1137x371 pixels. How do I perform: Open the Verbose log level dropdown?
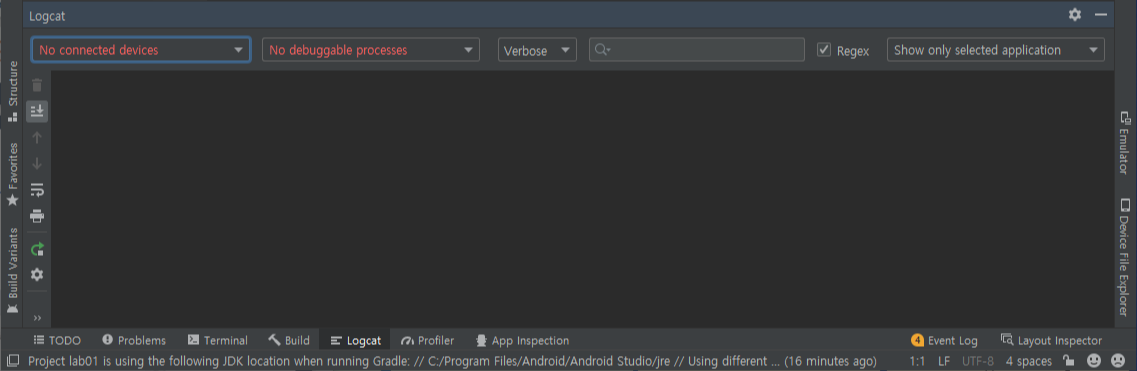click(537, 49)
